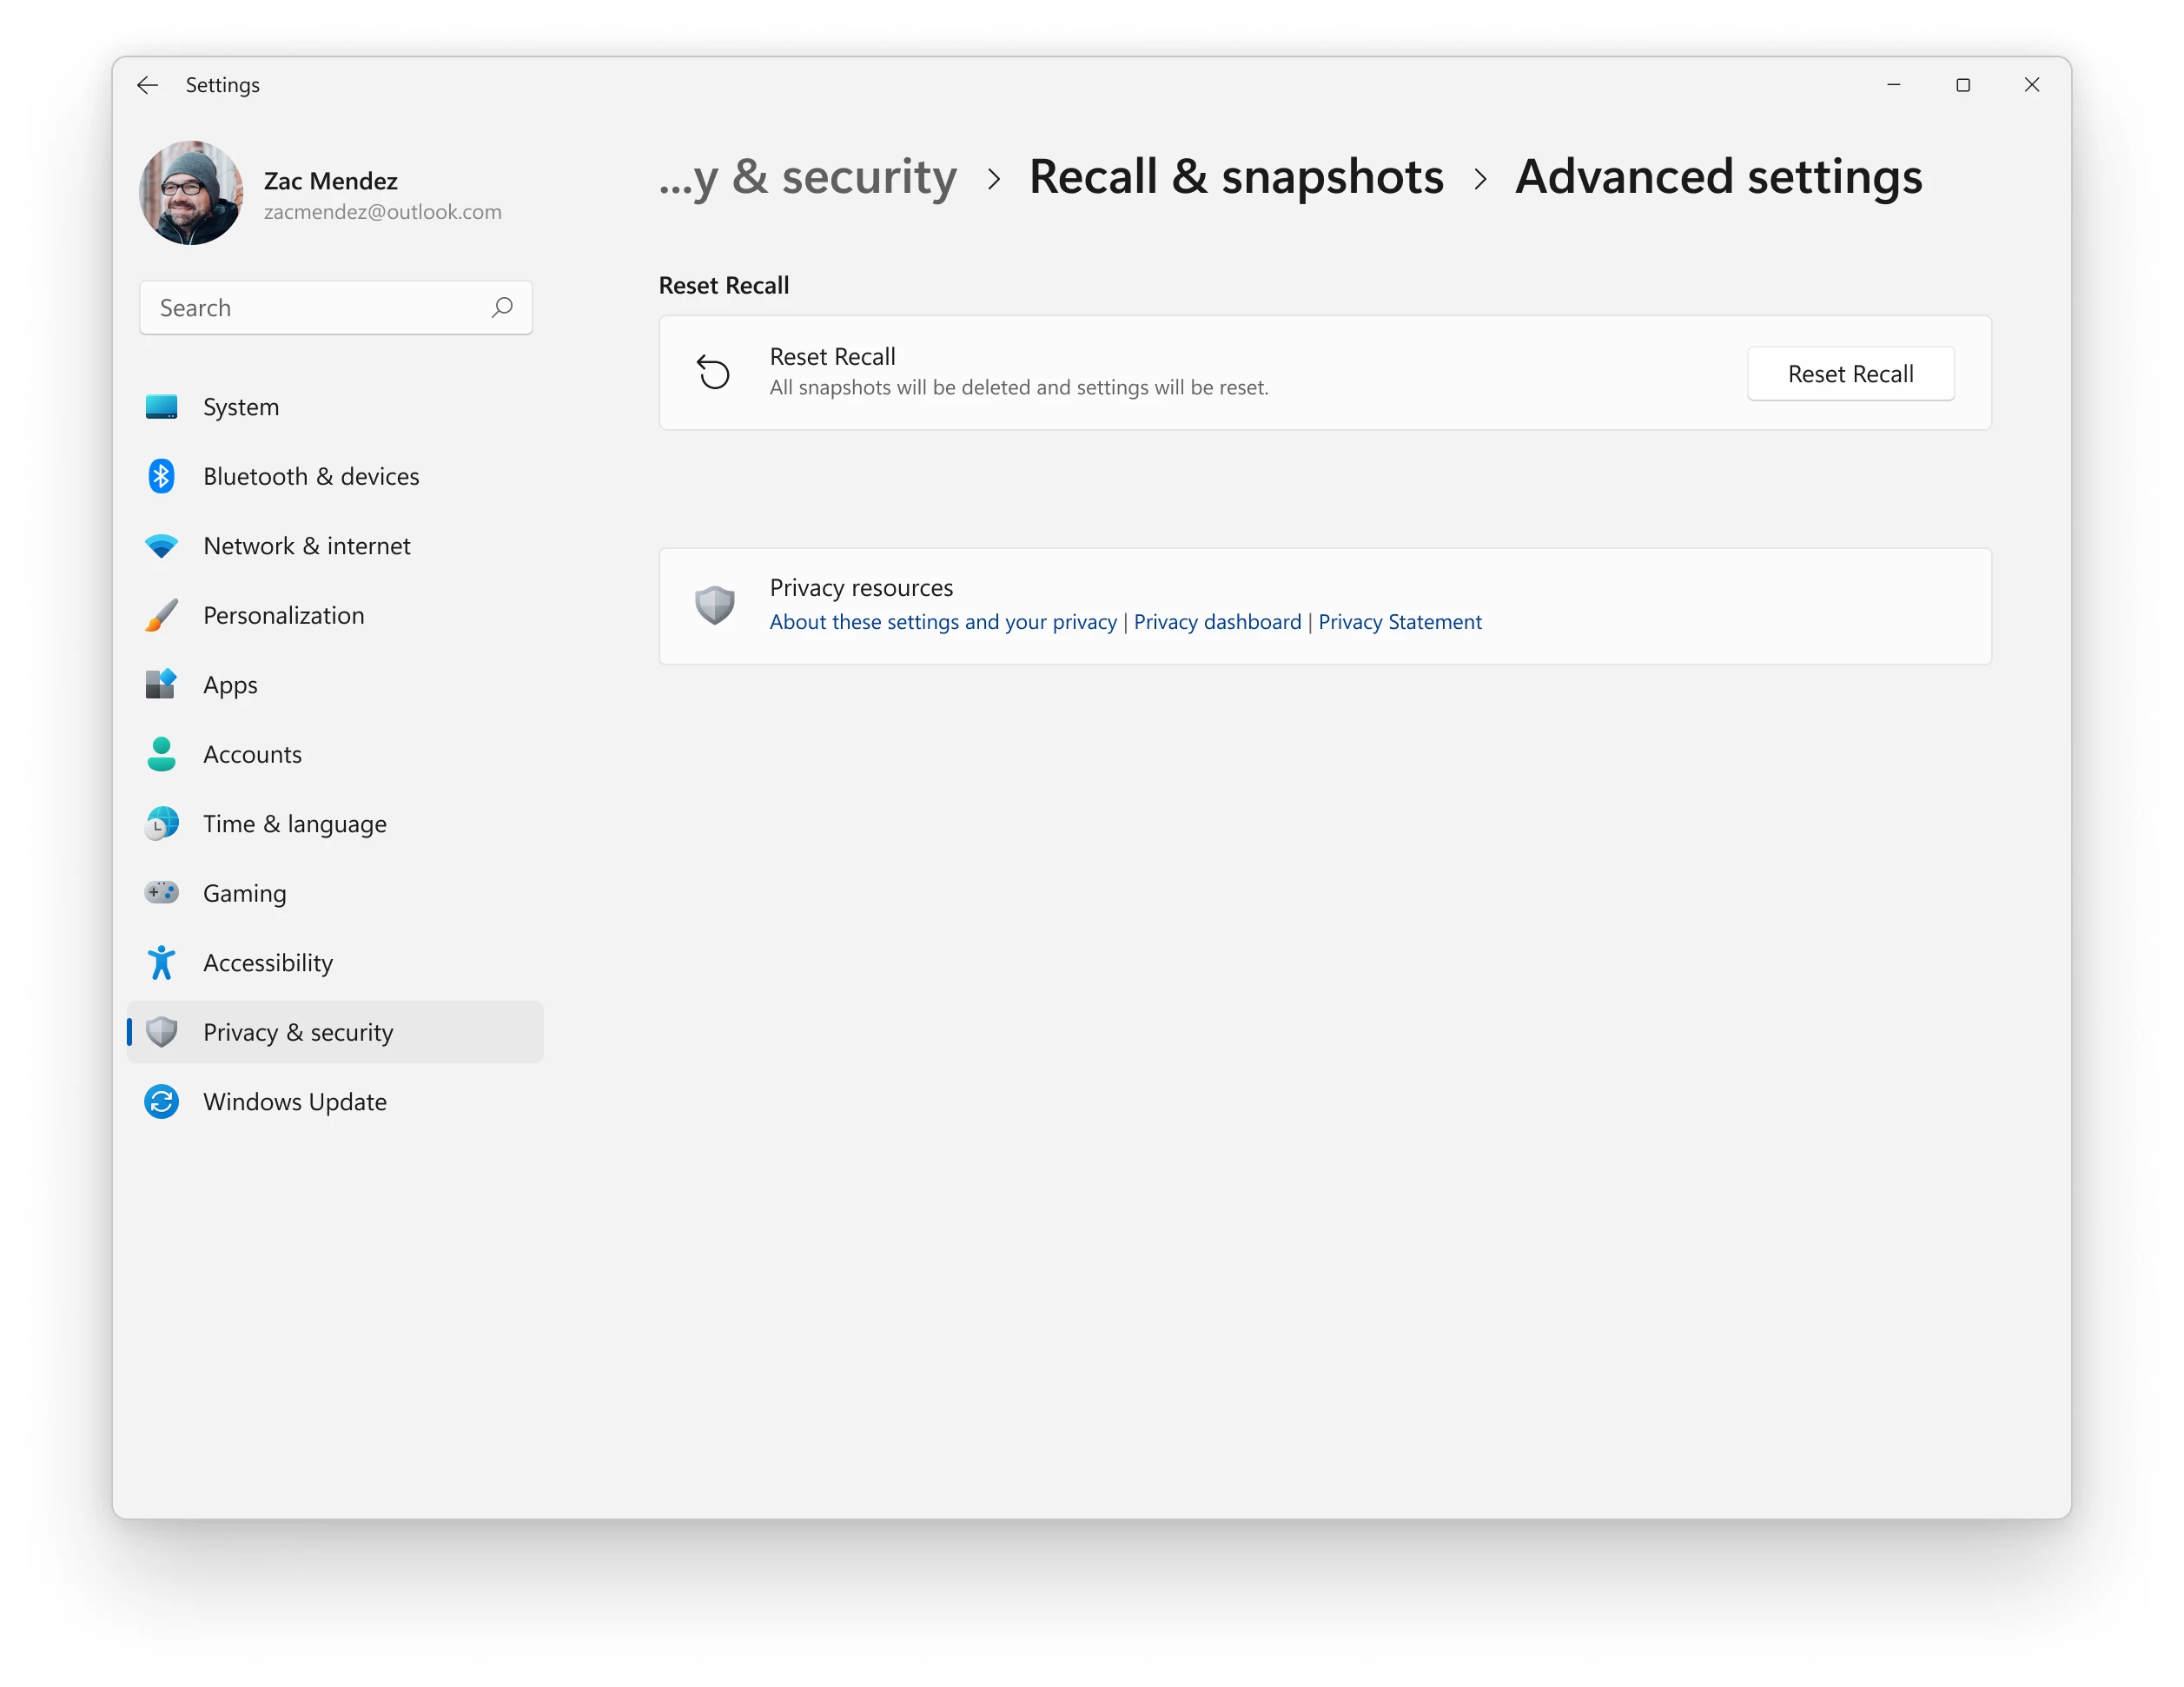Click the Accounts person icon
Screen dimensions: 2184x1687
[x=161, y=754]
